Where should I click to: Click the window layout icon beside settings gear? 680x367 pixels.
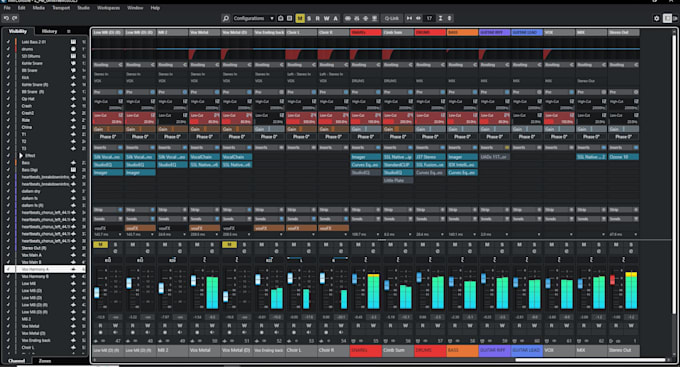coord(667,18)
